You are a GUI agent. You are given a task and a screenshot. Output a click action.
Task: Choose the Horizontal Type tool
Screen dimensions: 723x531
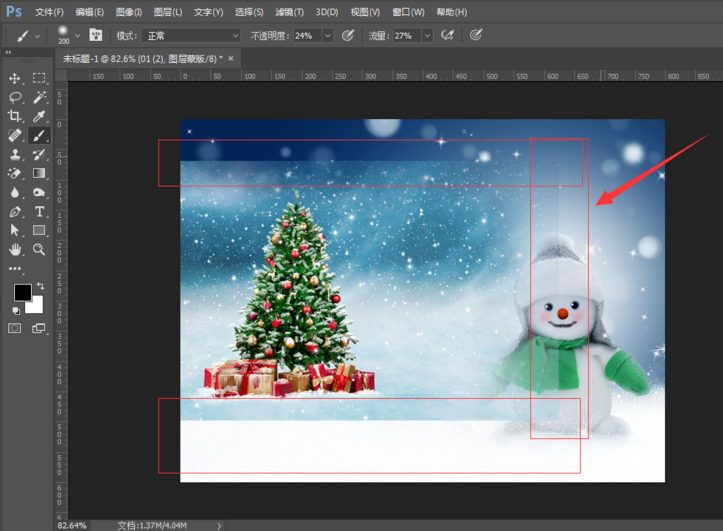[39, 212]
